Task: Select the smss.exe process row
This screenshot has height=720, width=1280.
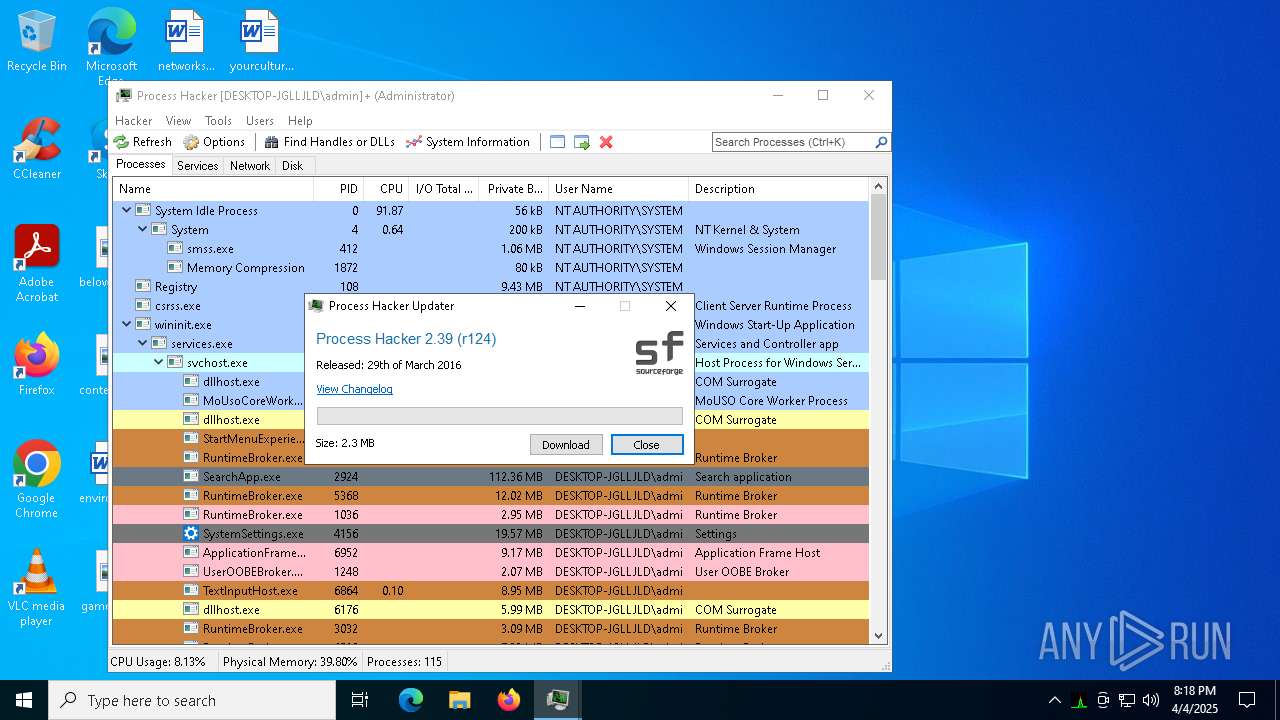Action: tap(490, 248)
